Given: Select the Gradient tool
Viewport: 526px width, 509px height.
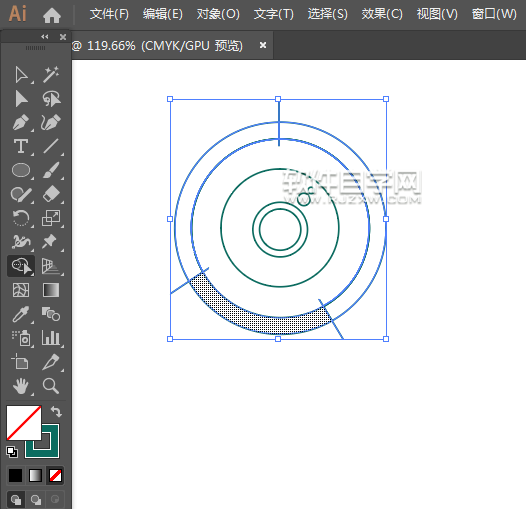Looking at the screenshot, I should tap(51, 290).
